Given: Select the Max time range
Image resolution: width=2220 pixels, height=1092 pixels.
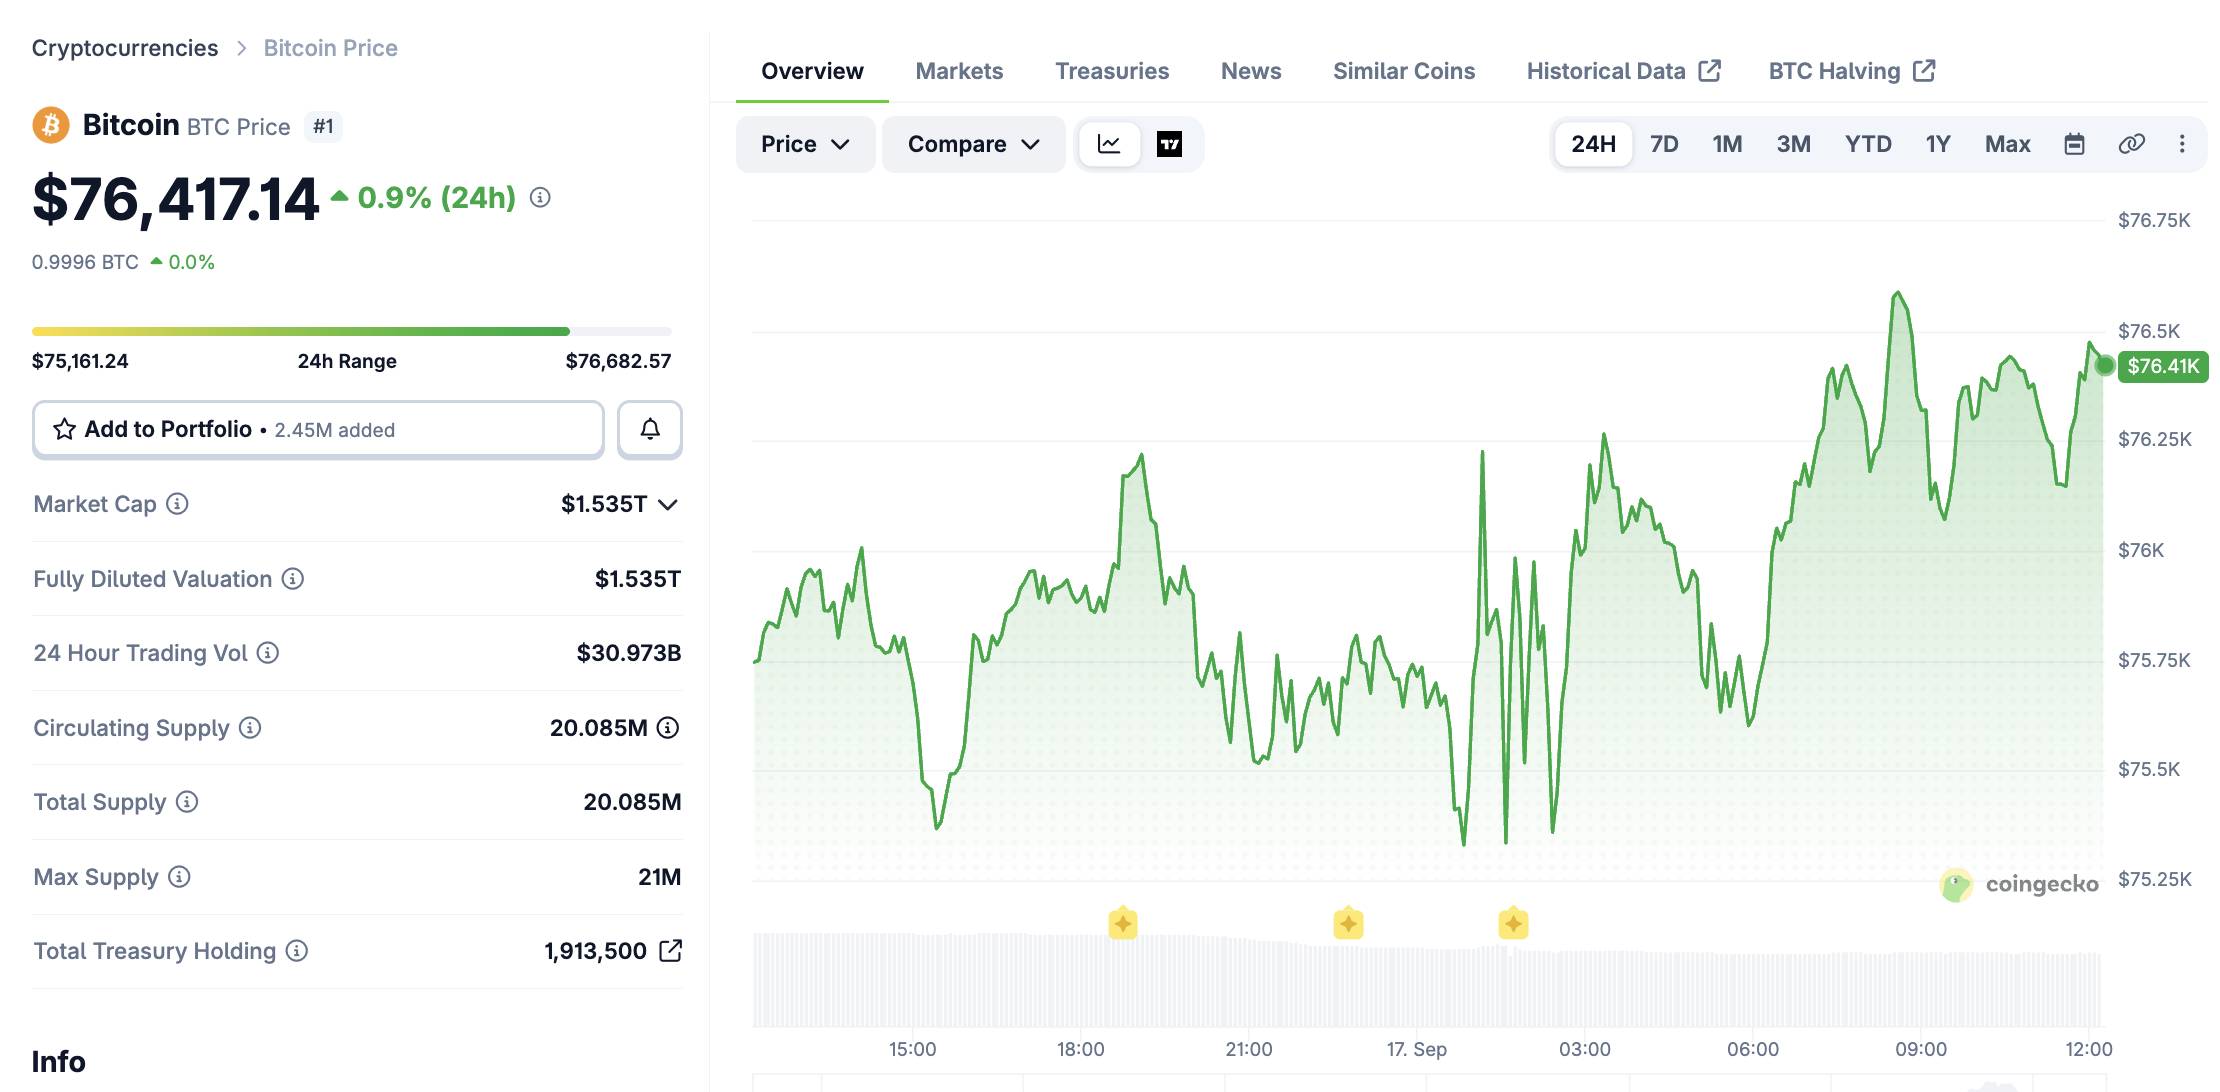Looking at the screenshot, I should click(x=2007, y=144).
